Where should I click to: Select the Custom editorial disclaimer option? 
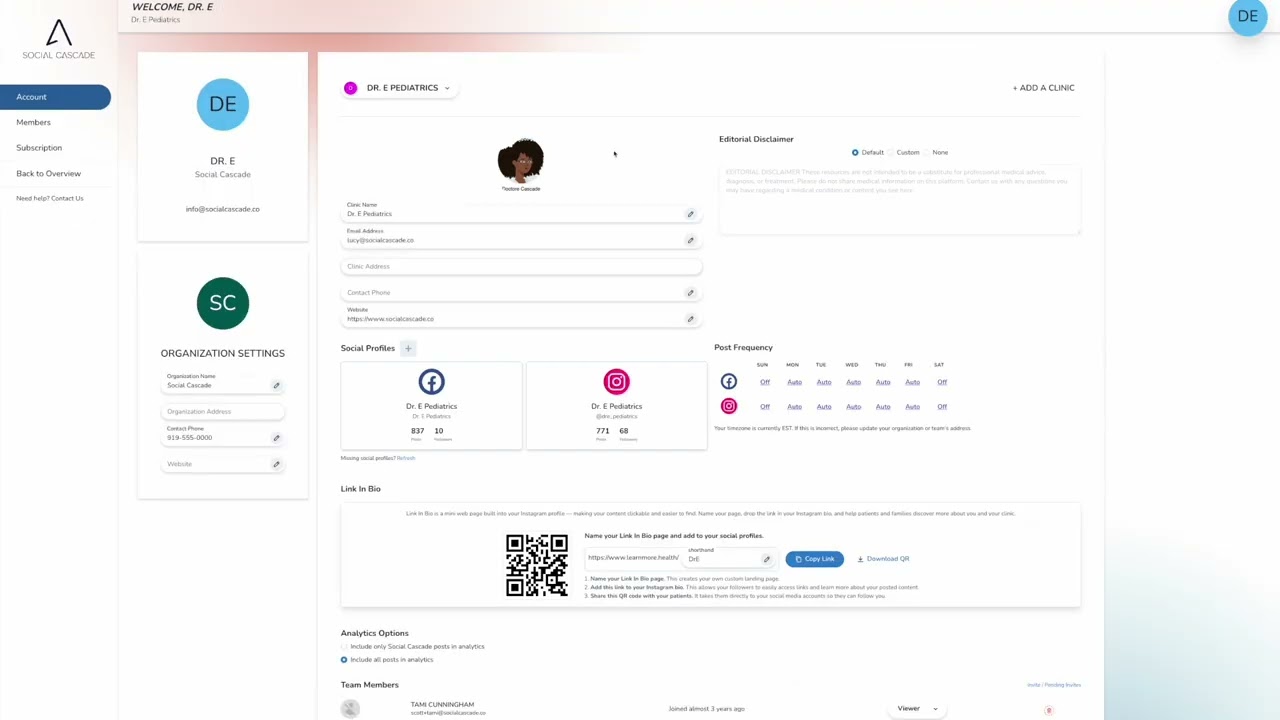891,152
